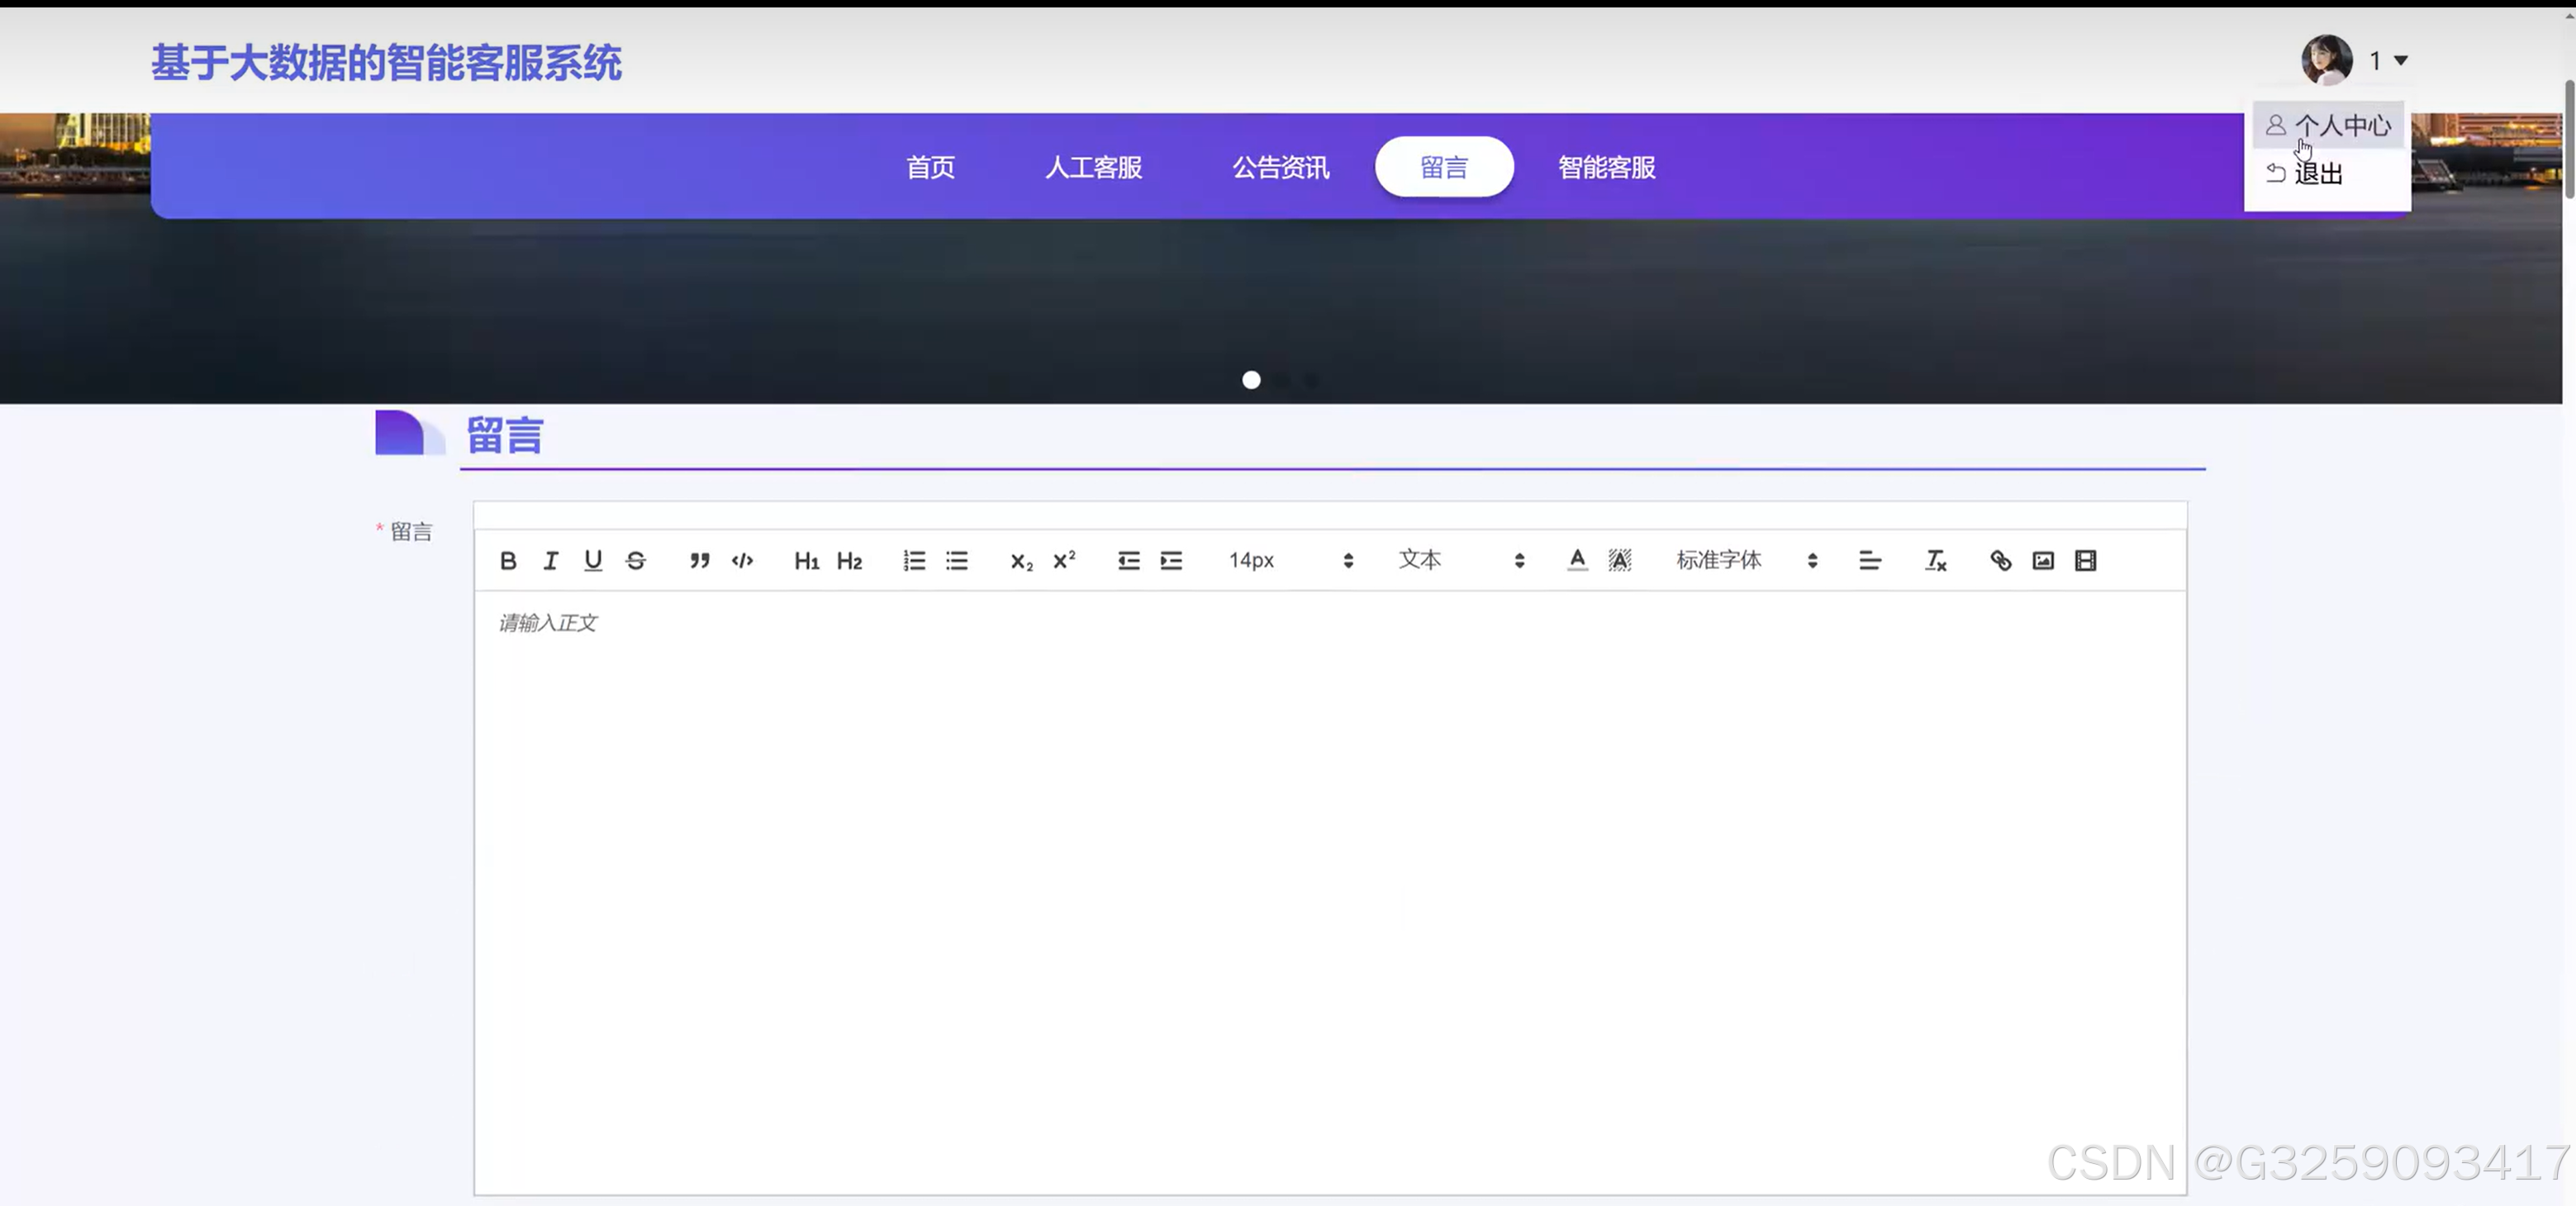This screenshot has height=1206, width=2576.
Task: Open the text background color picker
Action: coord(1620,561)
